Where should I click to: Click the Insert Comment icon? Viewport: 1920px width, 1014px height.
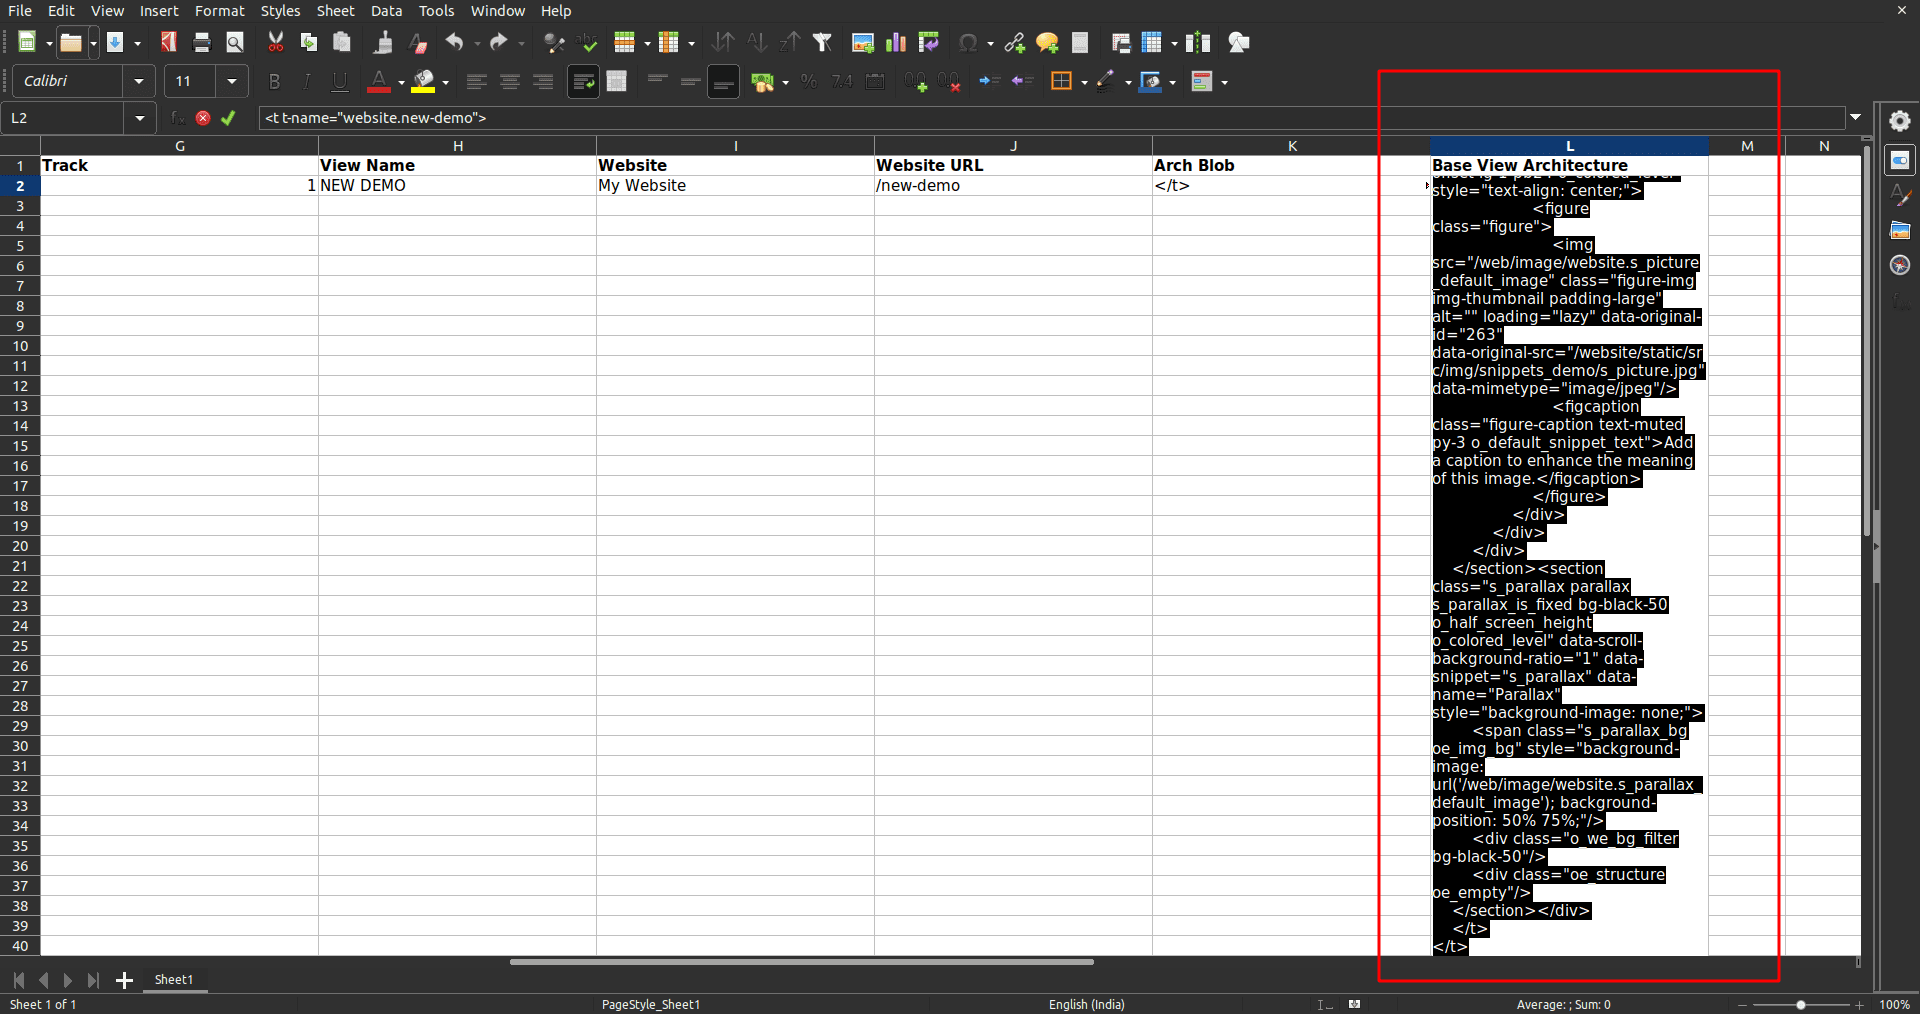1047,42
